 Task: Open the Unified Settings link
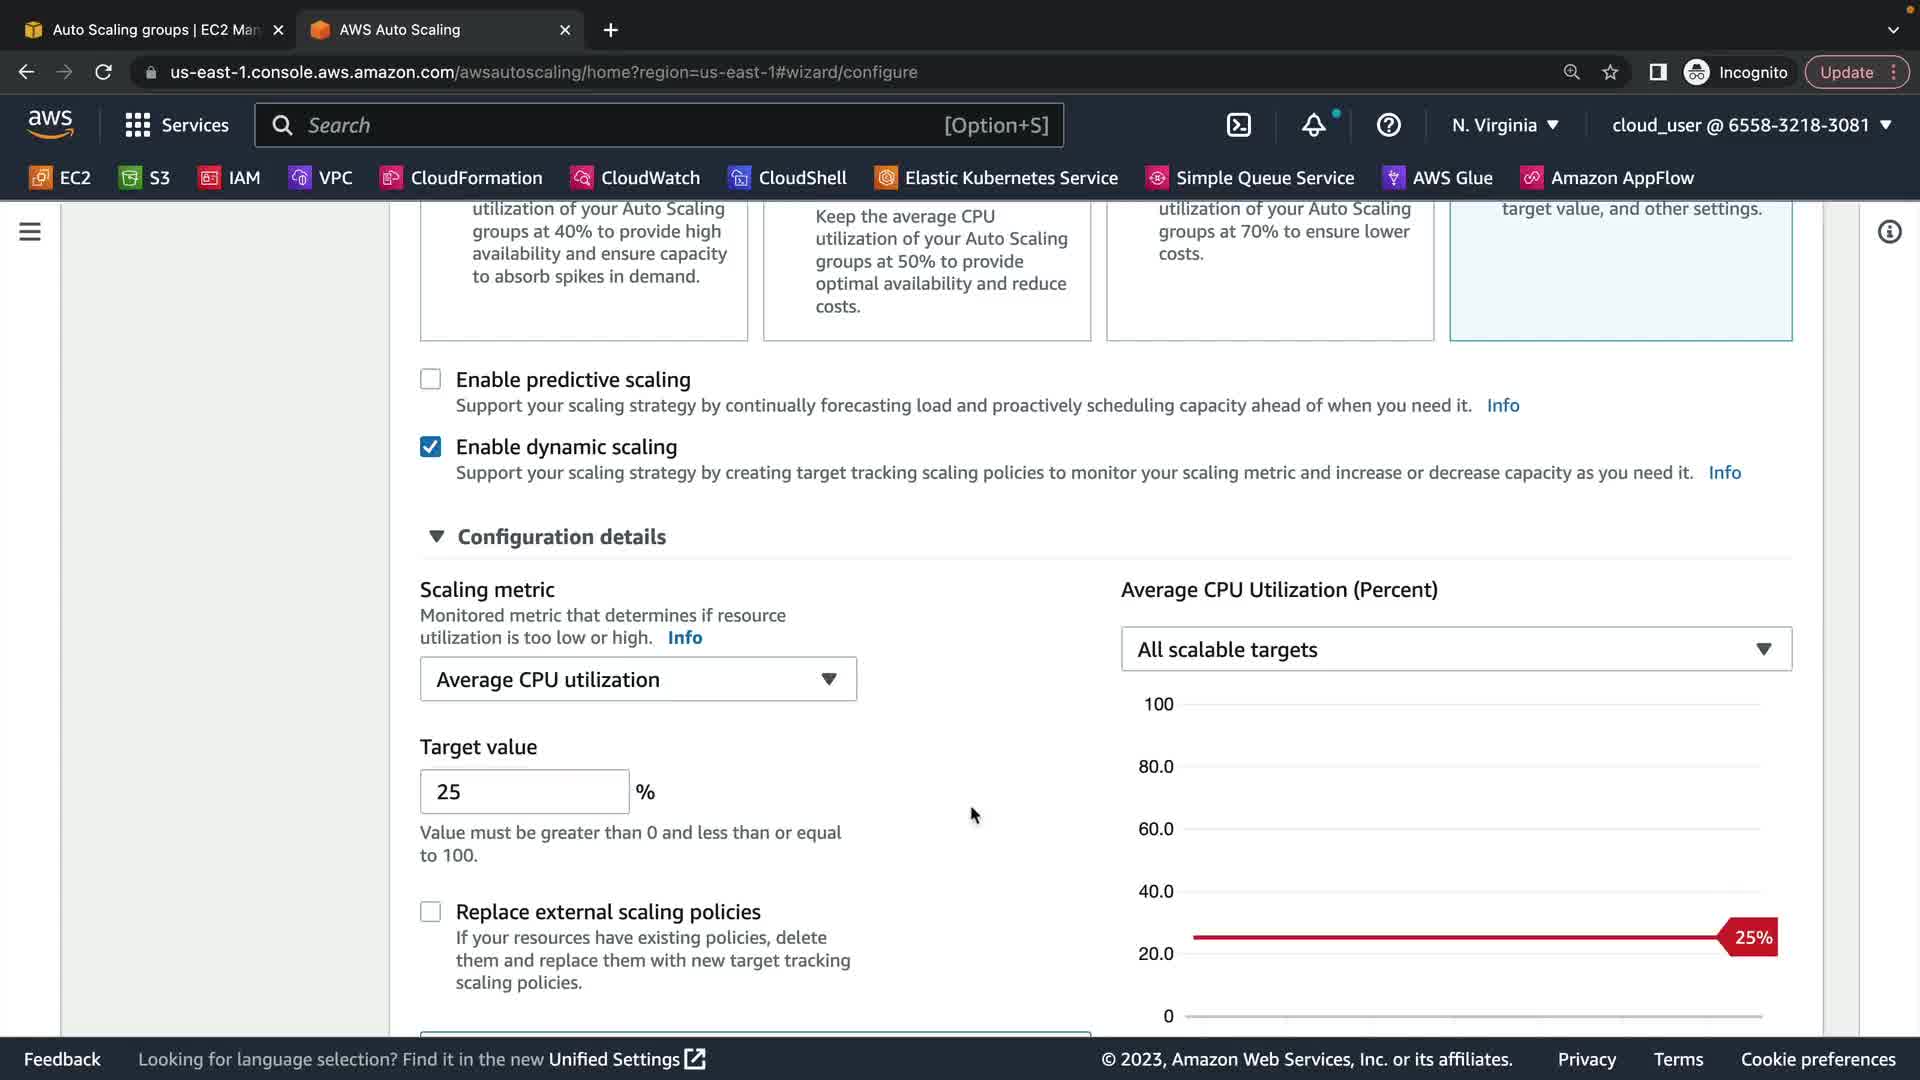tap(626, 1059)
